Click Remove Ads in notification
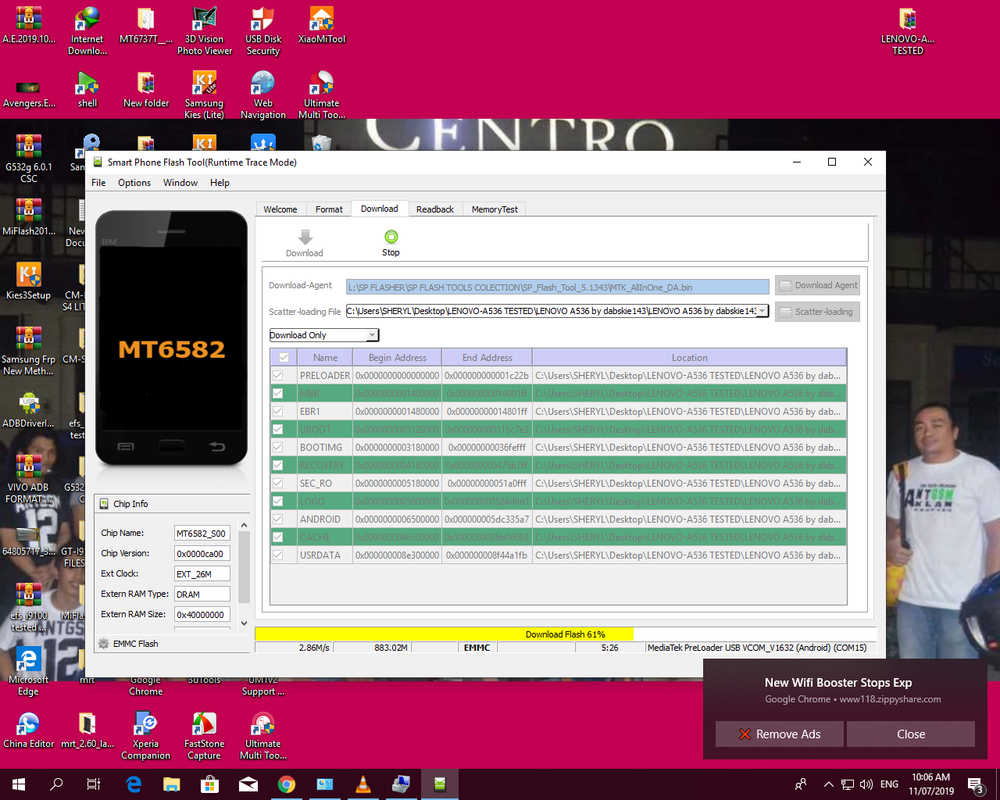The width and height of the screenshot is (1000, 800). click(x=779, y=734)
